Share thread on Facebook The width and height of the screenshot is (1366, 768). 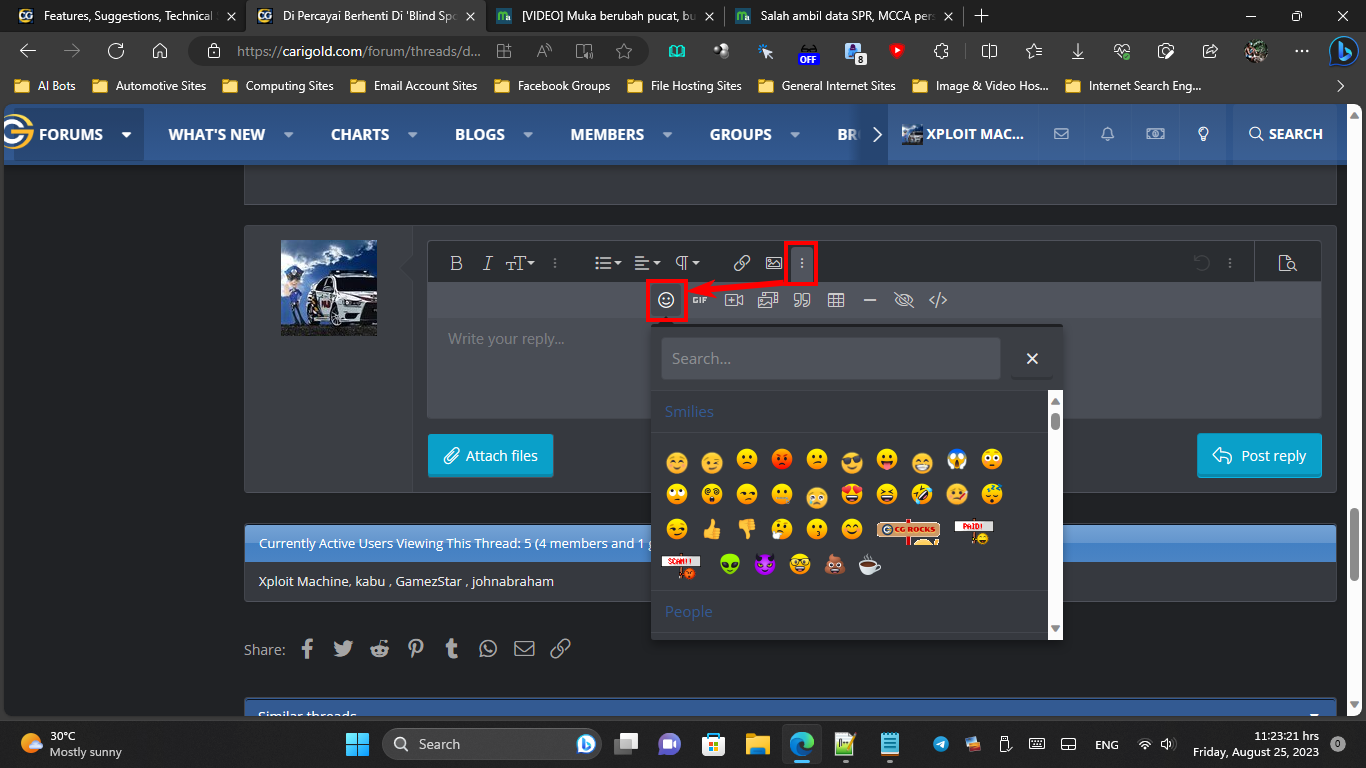[x=307, y=648]
